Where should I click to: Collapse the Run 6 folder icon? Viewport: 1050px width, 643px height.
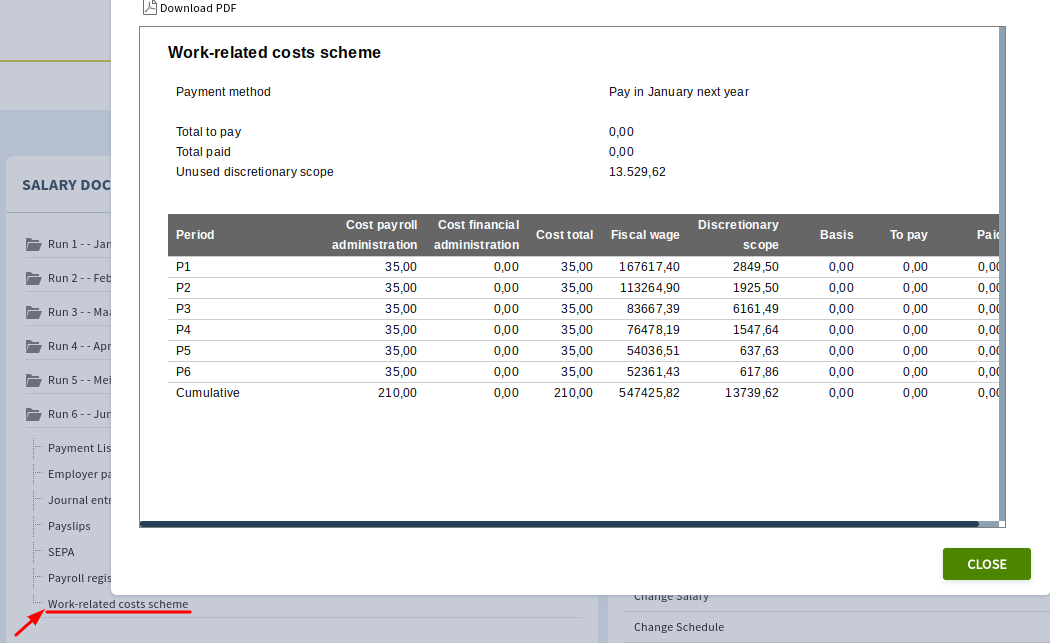[x=33, y=415]
